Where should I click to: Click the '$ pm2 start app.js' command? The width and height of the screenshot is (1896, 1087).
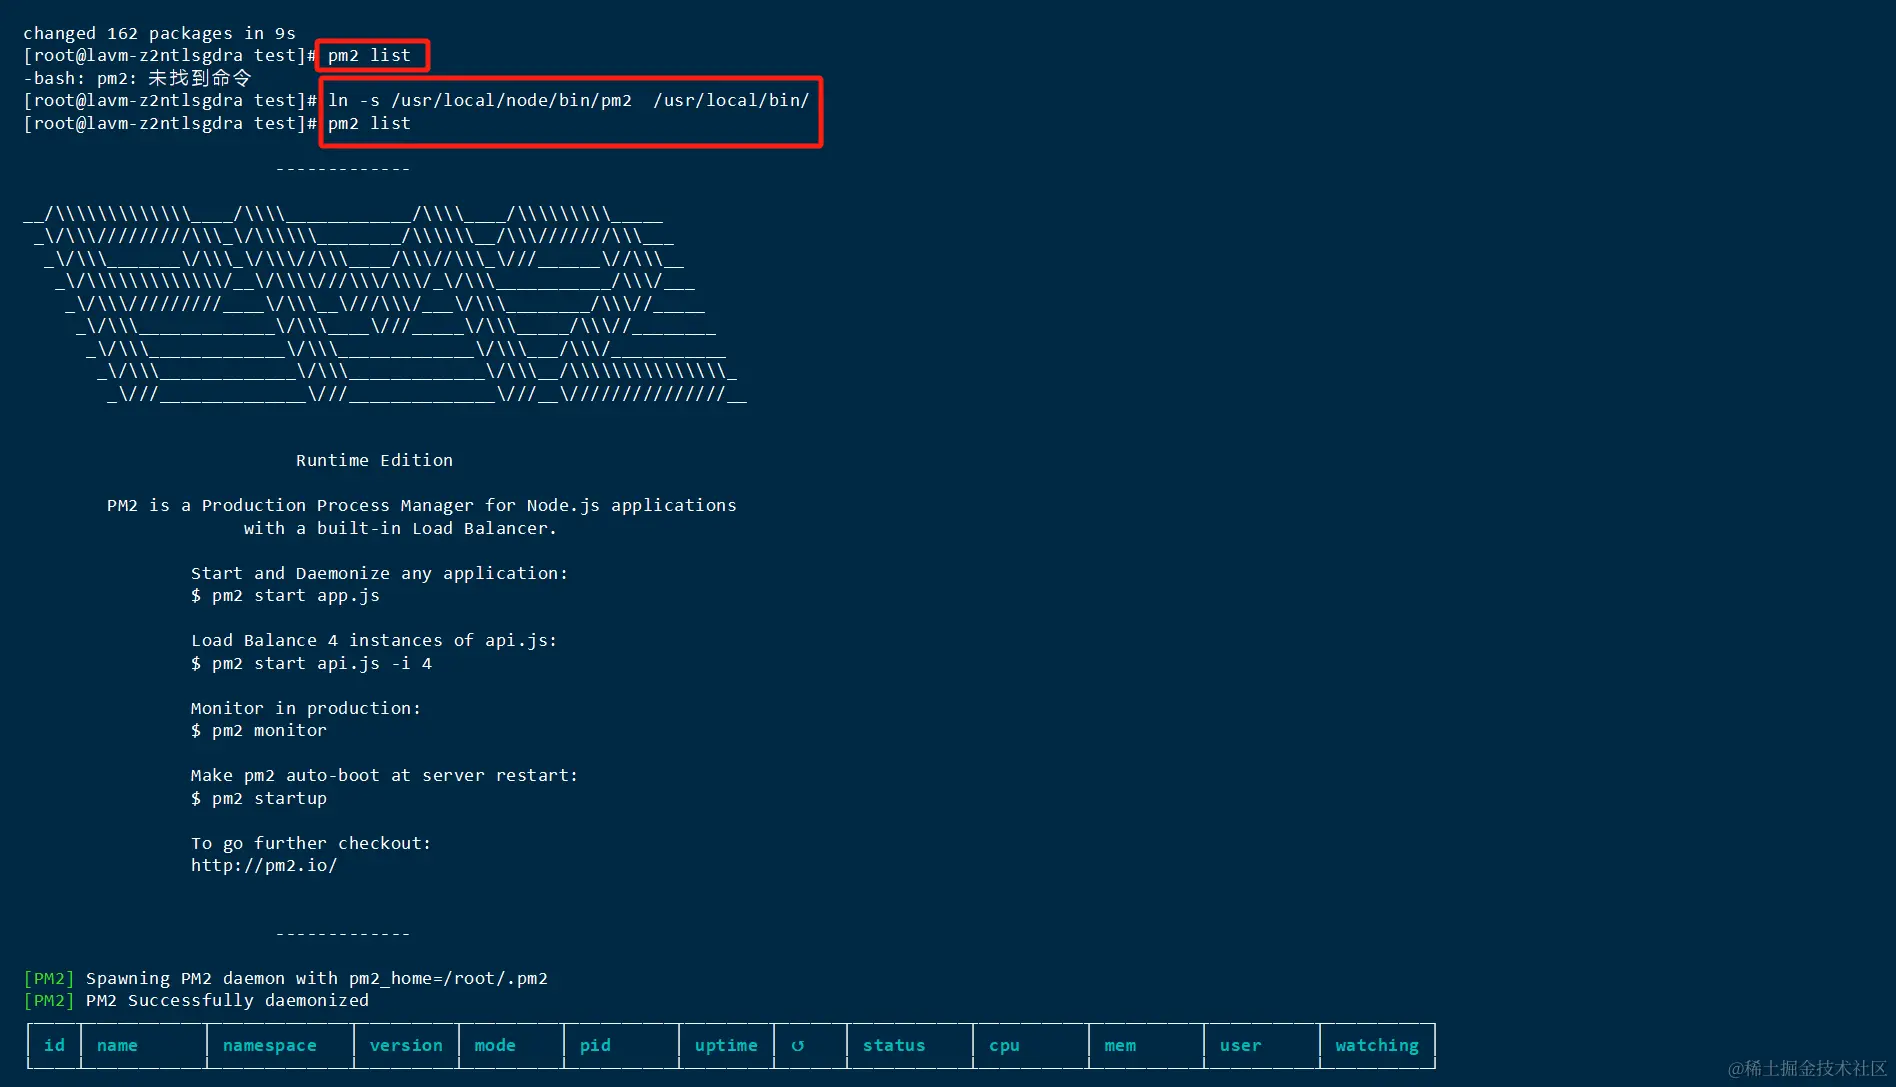click(285, 595)
